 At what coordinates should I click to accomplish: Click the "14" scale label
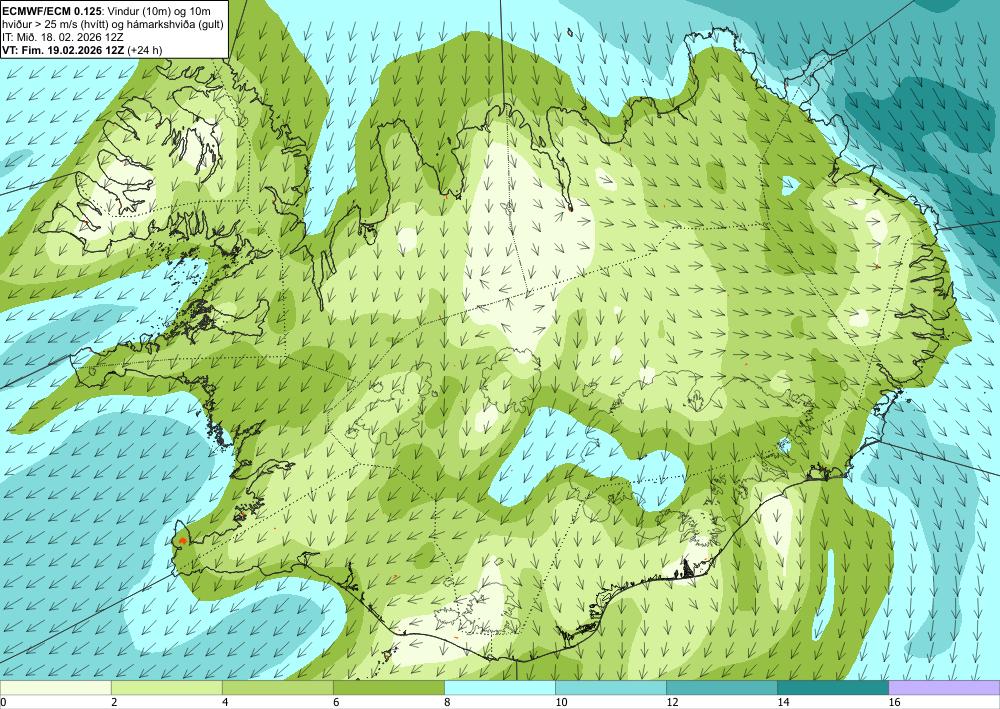(783, 702)
